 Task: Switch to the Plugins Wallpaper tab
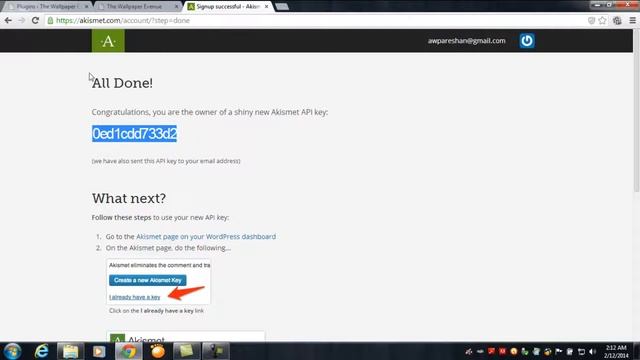pos(48,7)
